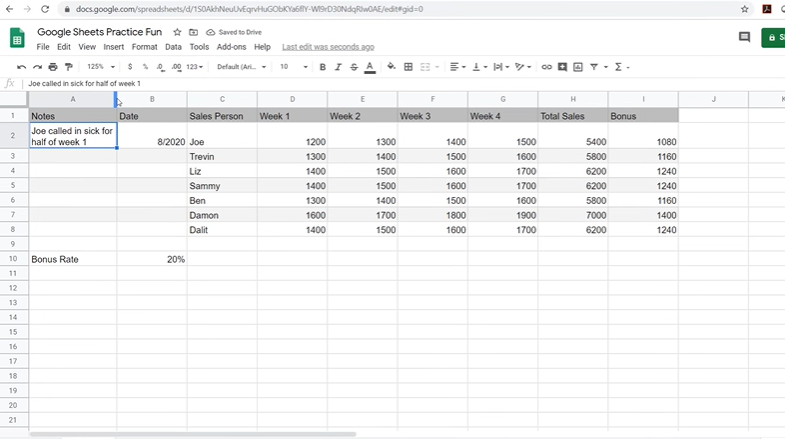This screenshot has width=785, height=439.
Task: Open the fill color picker
Action: [391, 67]
